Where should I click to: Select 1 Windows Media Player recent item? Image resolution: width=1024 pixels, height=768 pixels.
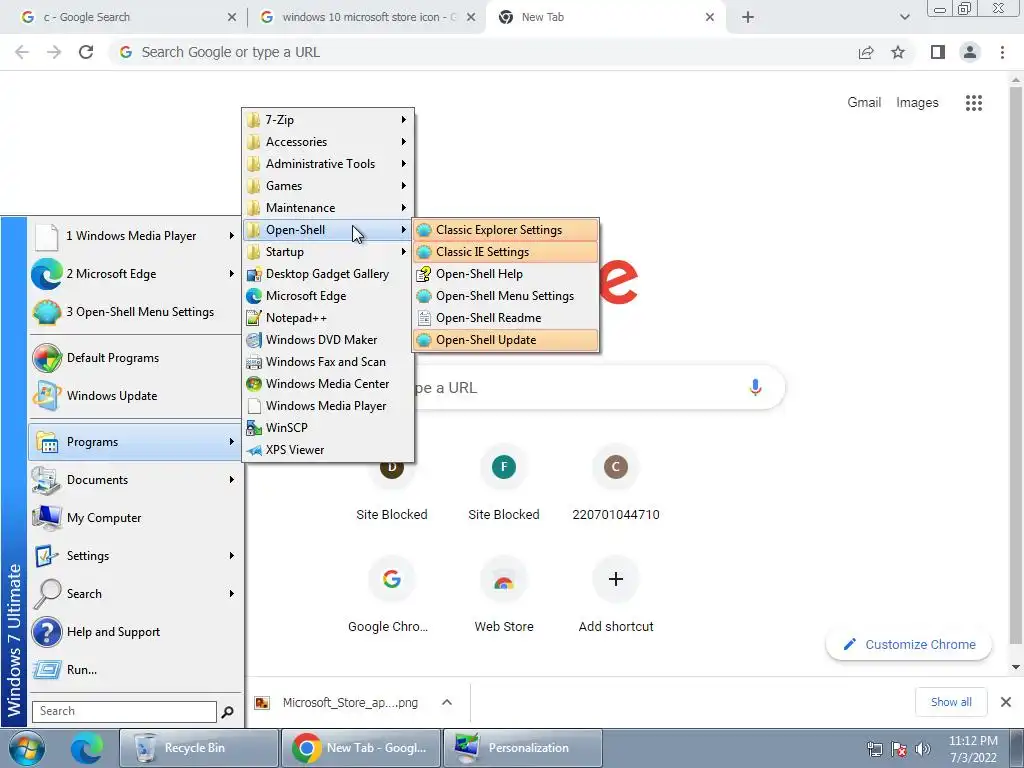pos(135,236)
